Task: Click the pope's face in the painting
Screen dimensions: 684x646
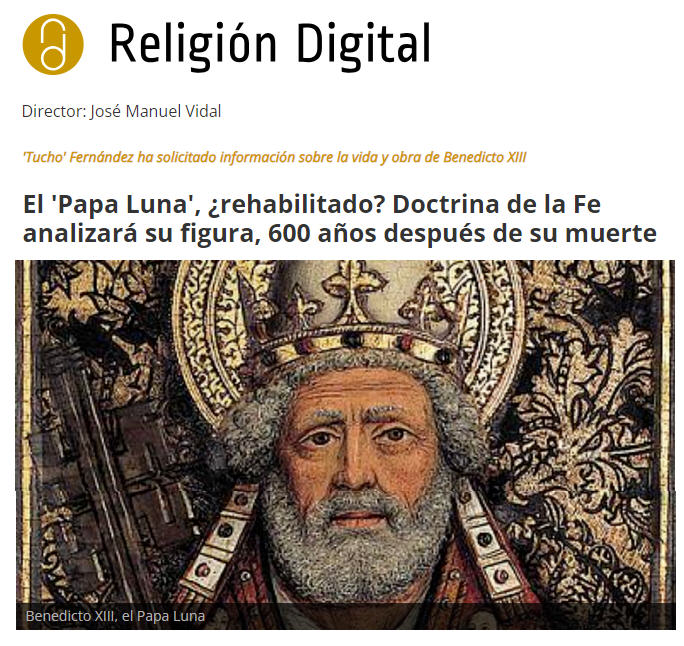Action: pyautogui.click(x=359, y=449)
